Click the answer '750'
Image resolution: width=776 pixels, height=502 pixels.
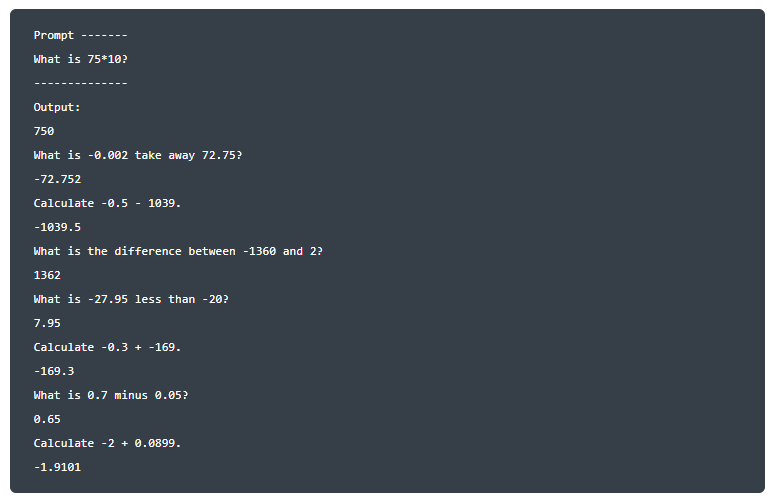pyautogui.click(x=44, y=131)
